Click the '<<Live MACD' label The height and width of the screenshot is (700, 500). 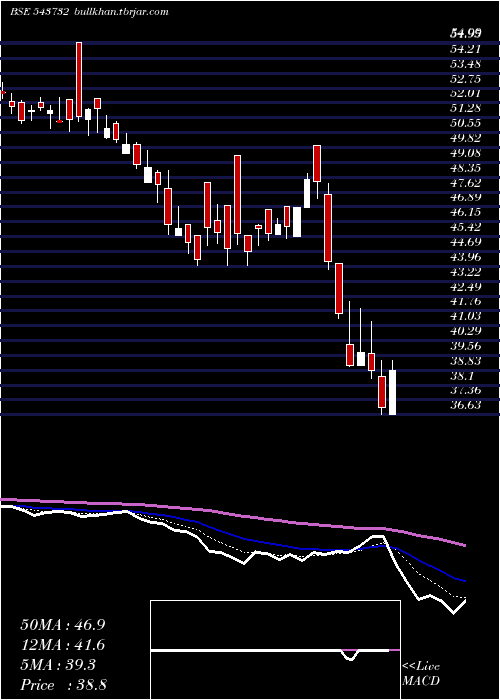point(421,674)
